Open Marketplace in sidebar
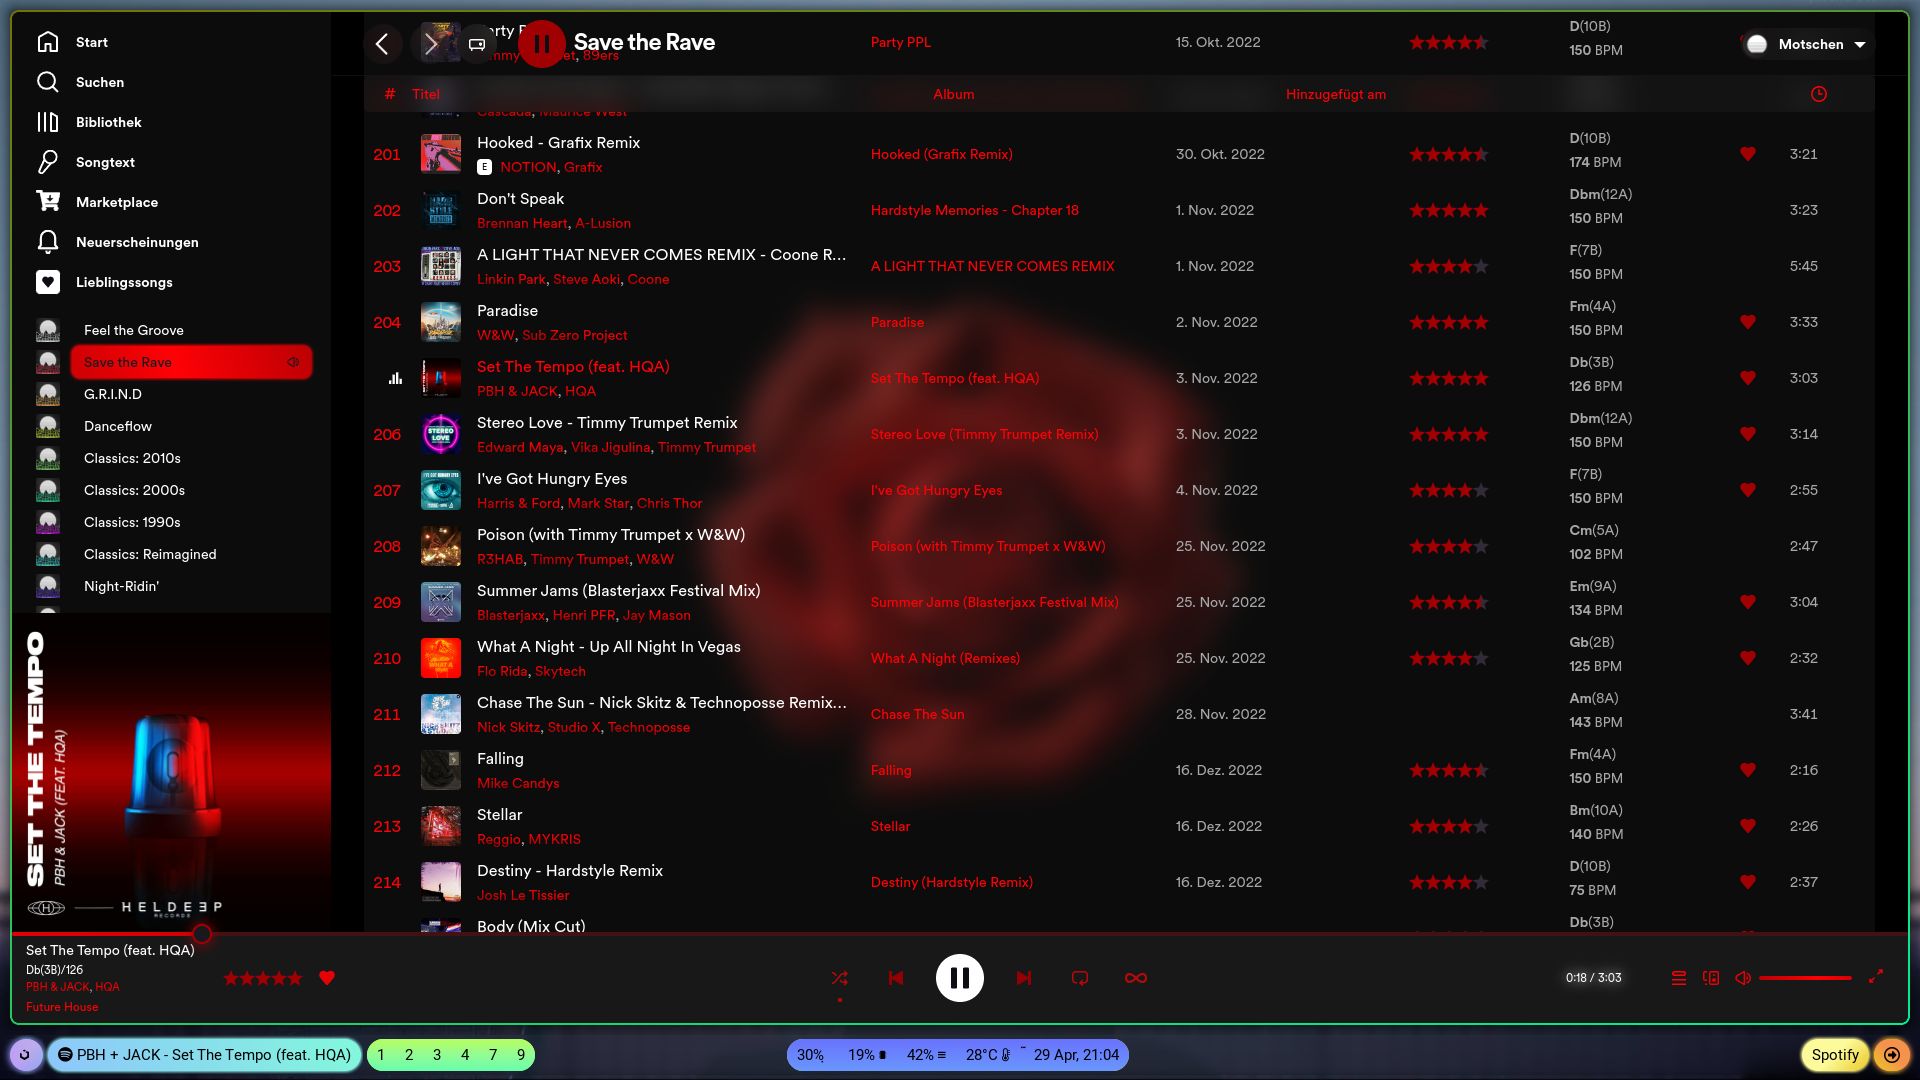Screen dimensions: 1920x1080 [x=116, y=202]
